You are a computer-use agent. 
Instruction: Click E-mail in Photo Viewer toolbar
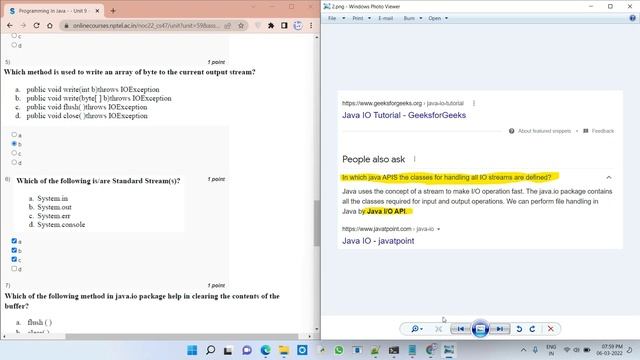point(385,18)
